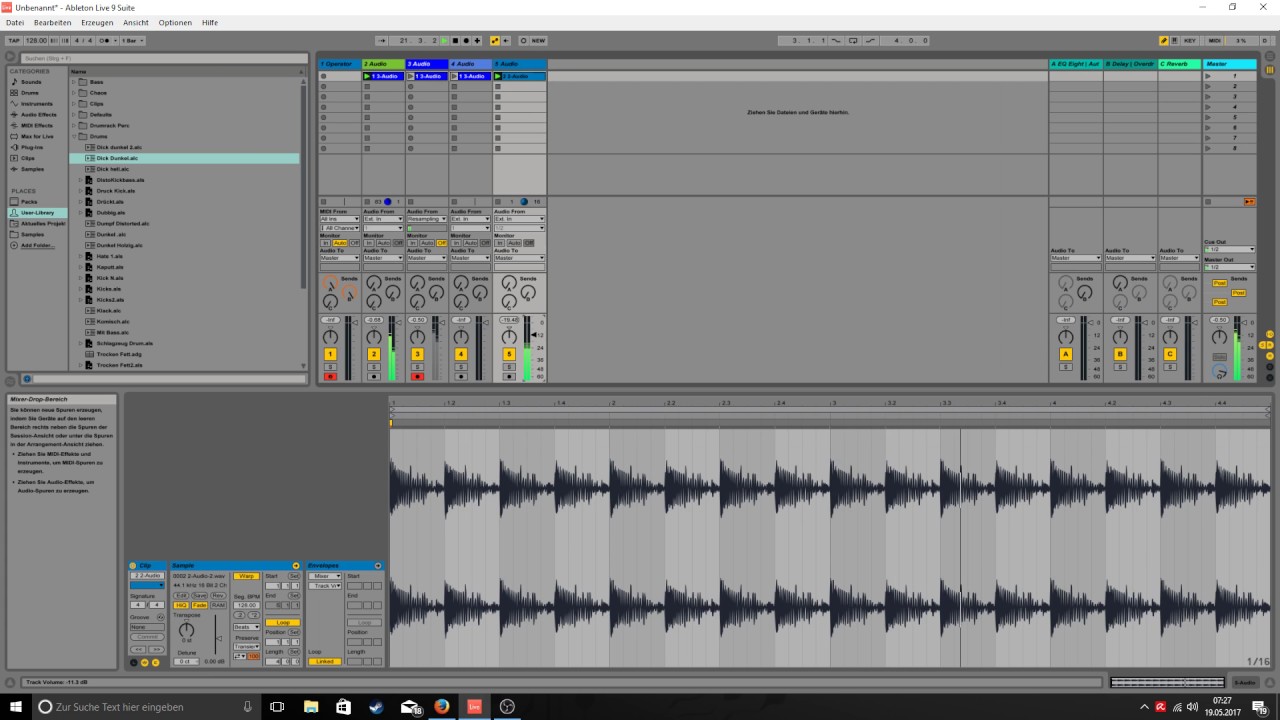
Task: Launch the clip on track 5 Audio
Action: tap(498, 76)
